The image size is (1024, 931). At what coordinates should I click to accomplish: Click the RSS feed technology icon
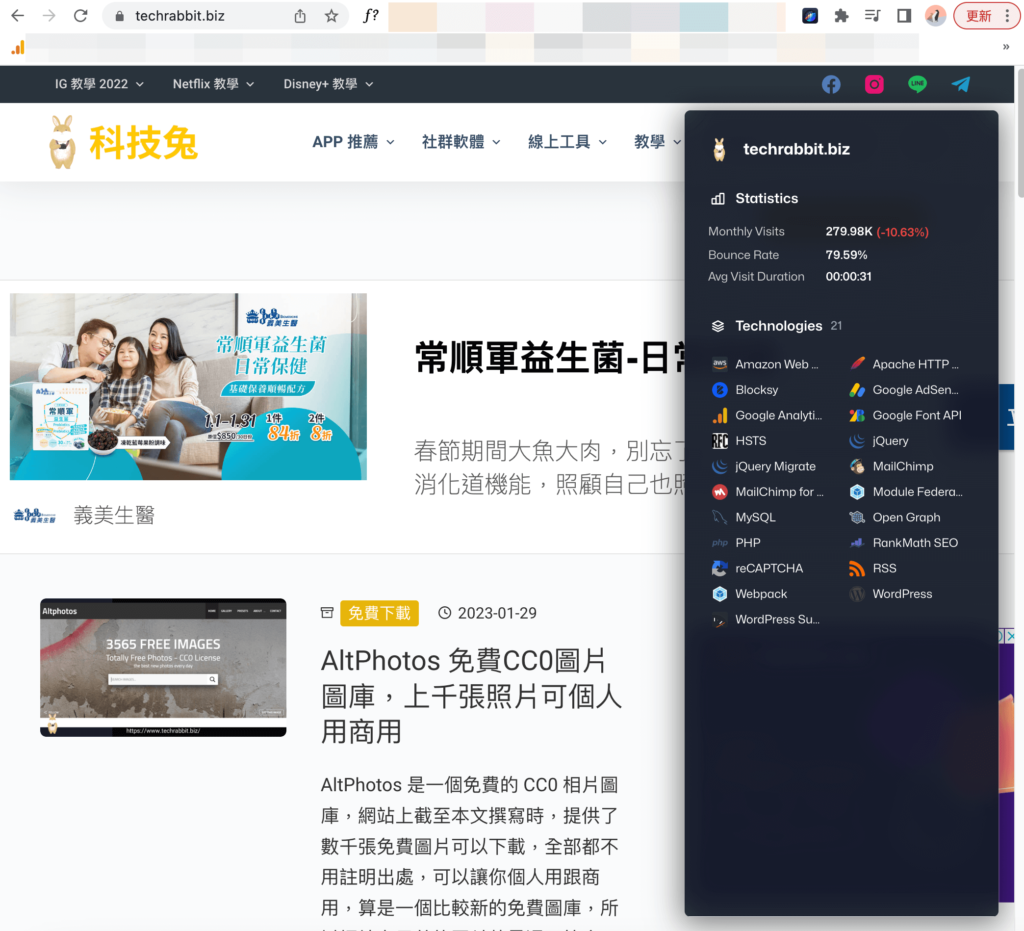pyautogui.click(x=857, y=568)
